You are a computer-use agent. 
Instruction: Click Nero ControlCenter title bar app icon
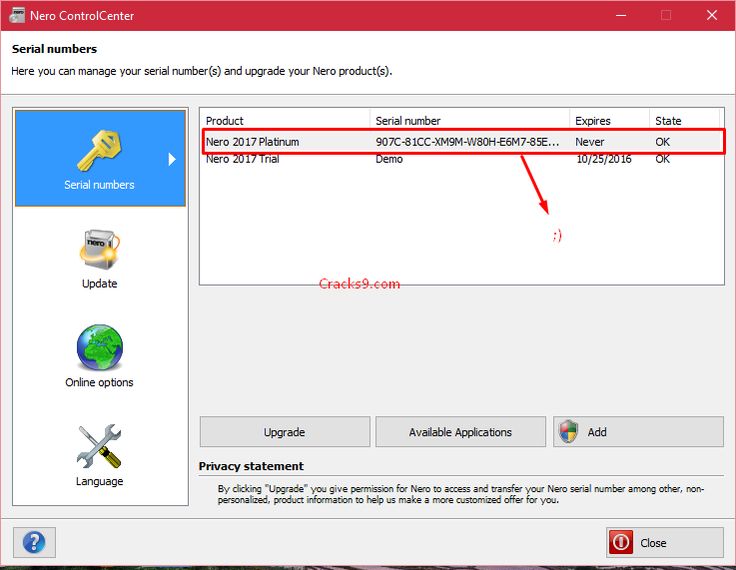pyautogui.click(x=17, y=15)
